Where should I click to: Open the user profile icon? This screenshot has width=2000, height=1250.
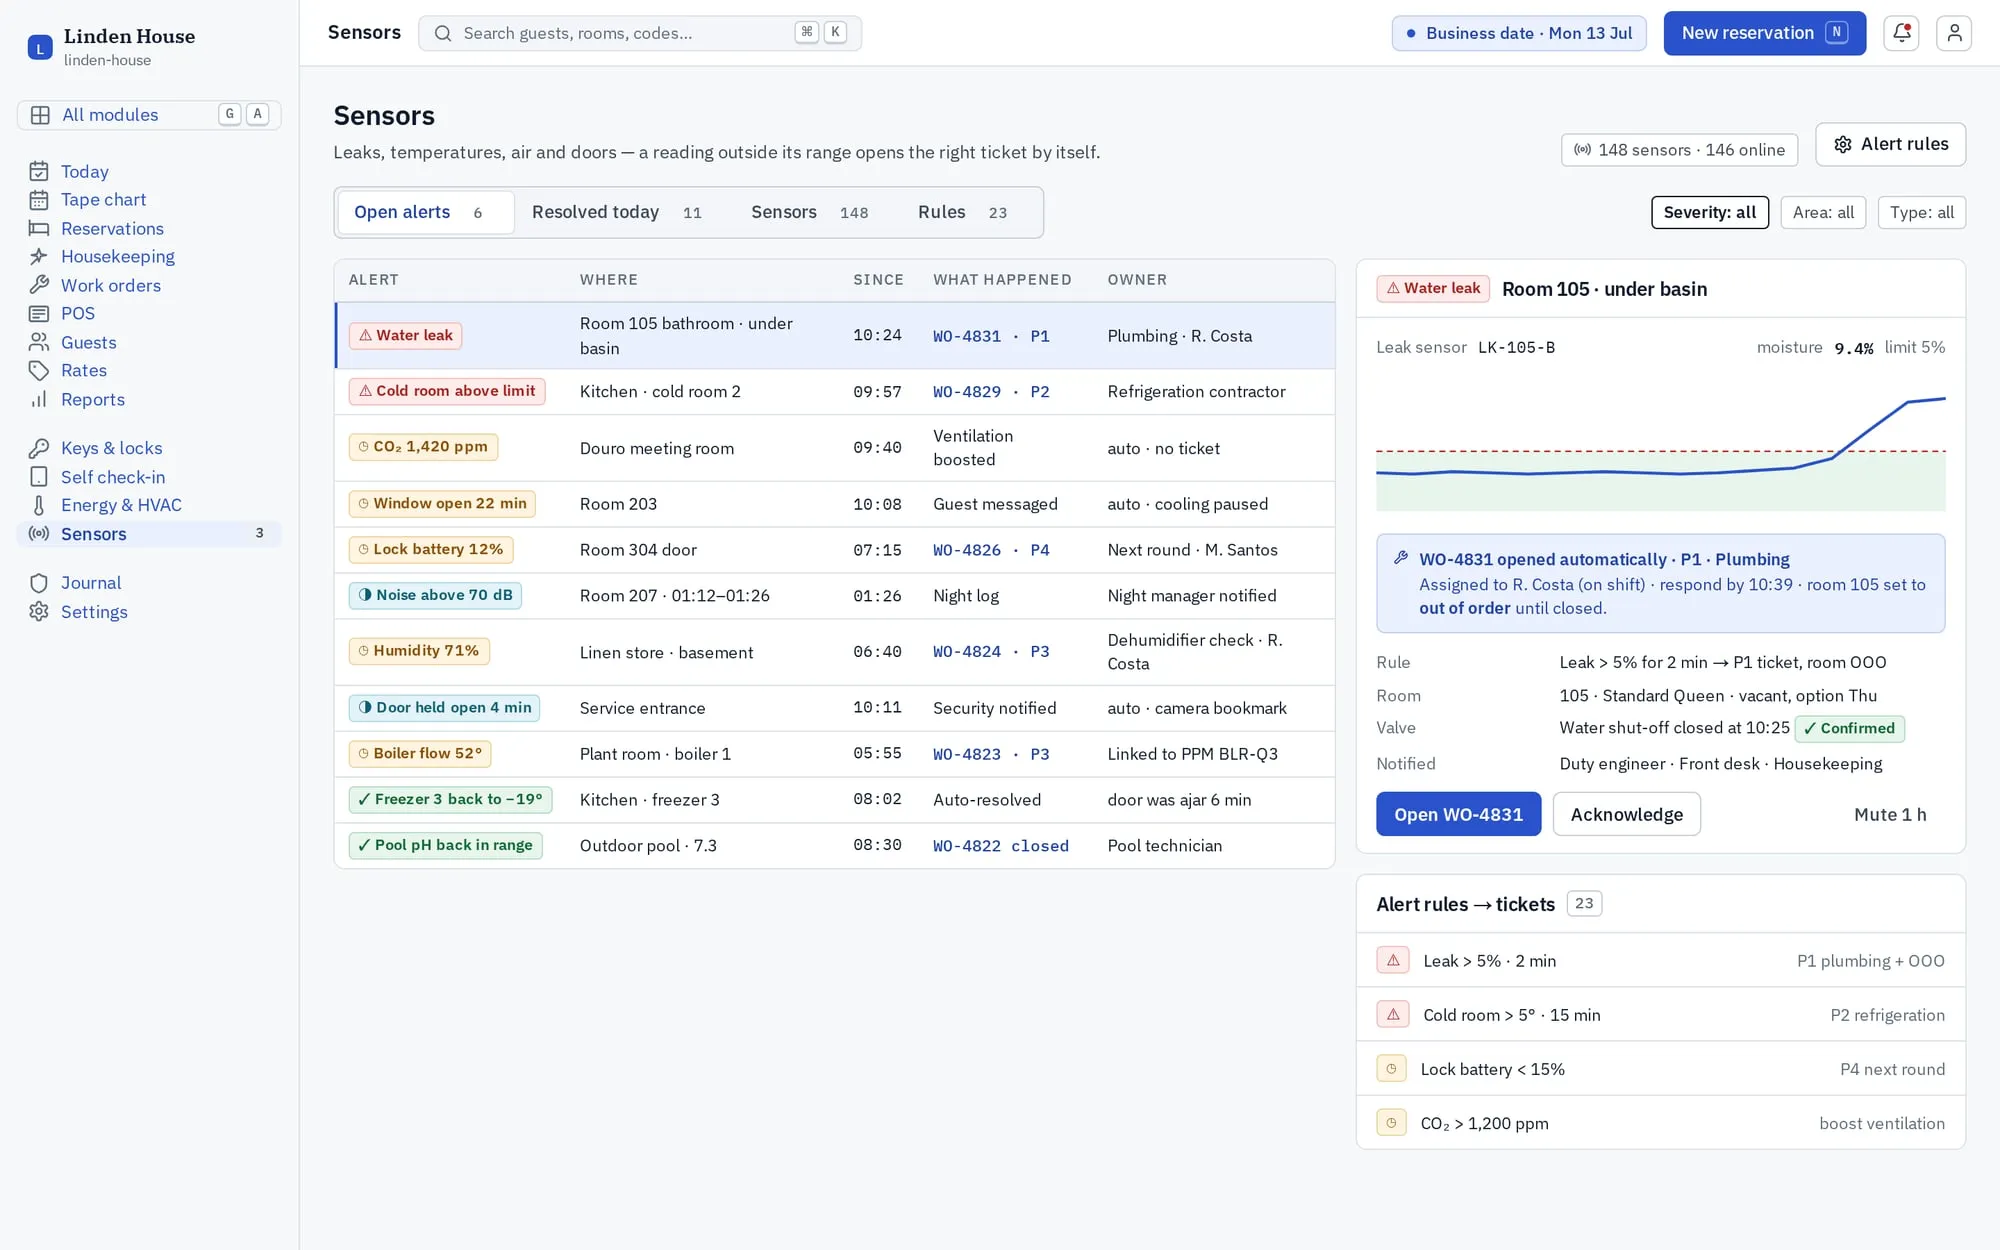point(1953,33)
